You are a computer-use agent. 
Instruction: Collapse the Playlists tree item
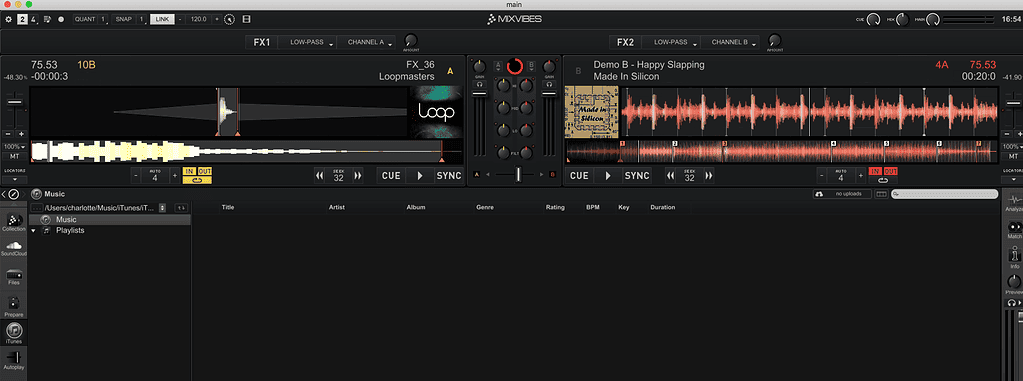click(33, 230)
